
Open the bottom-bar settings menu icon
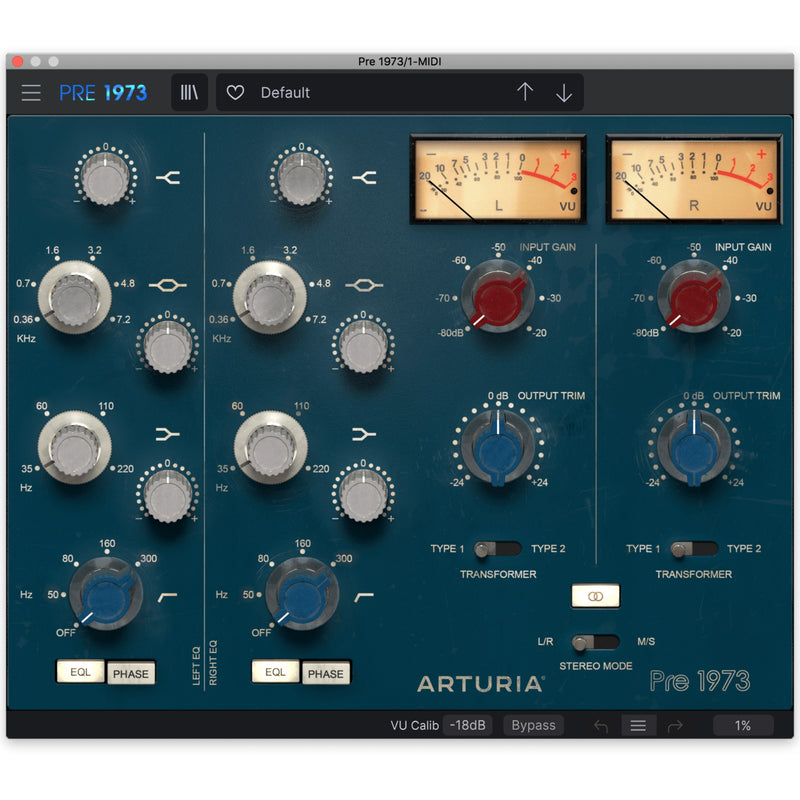coord(638,725)
